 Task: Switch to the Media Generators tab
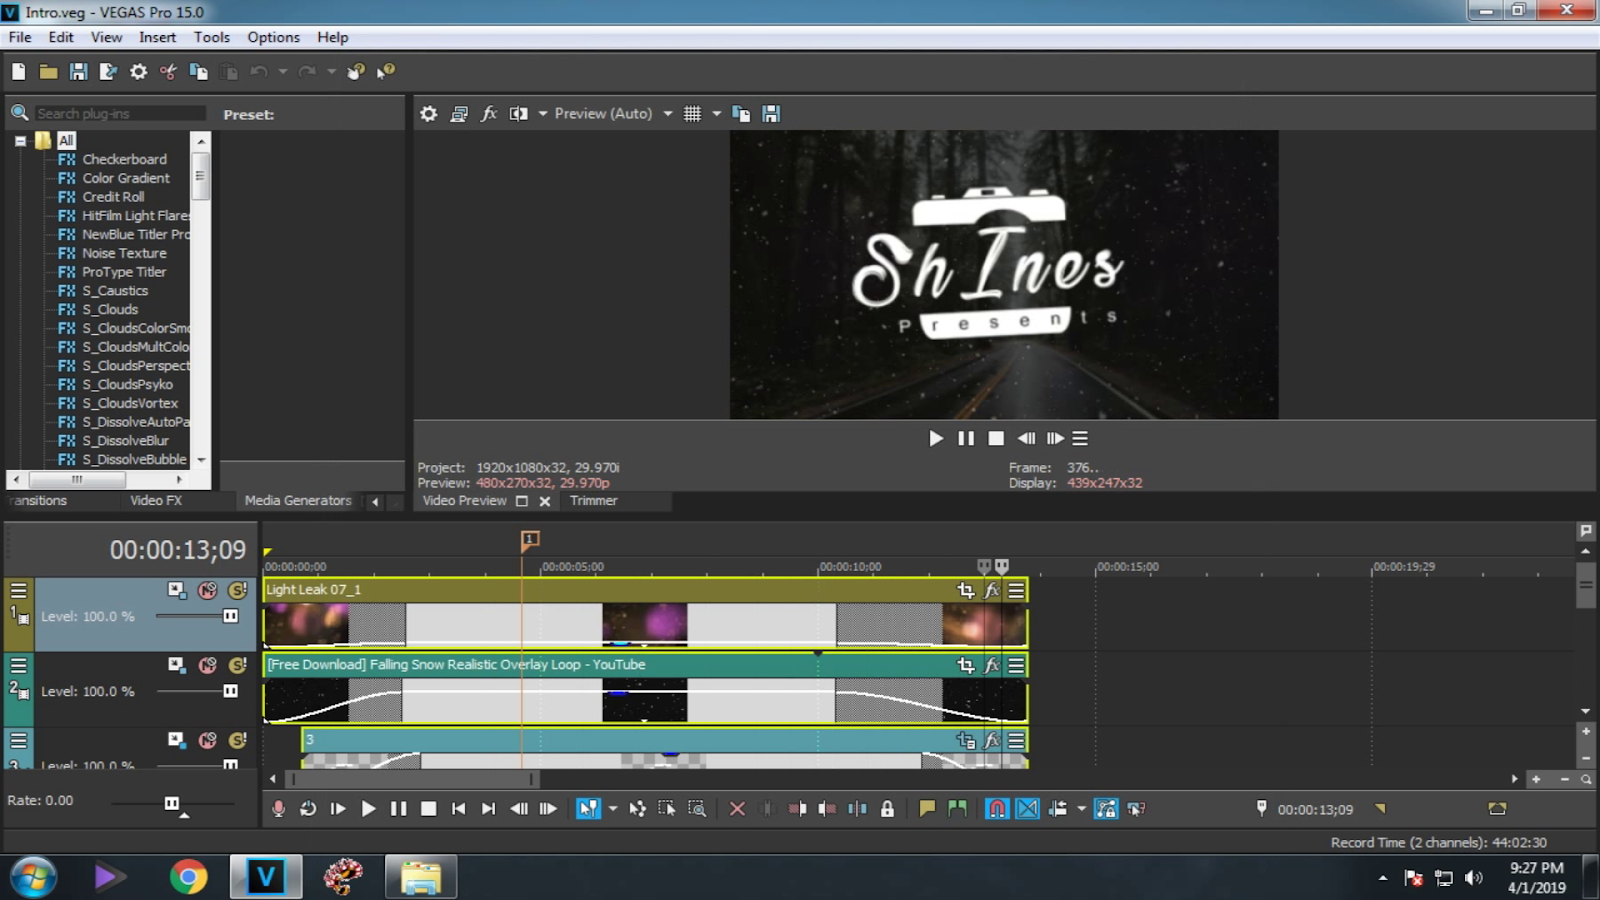pos(298,501)
